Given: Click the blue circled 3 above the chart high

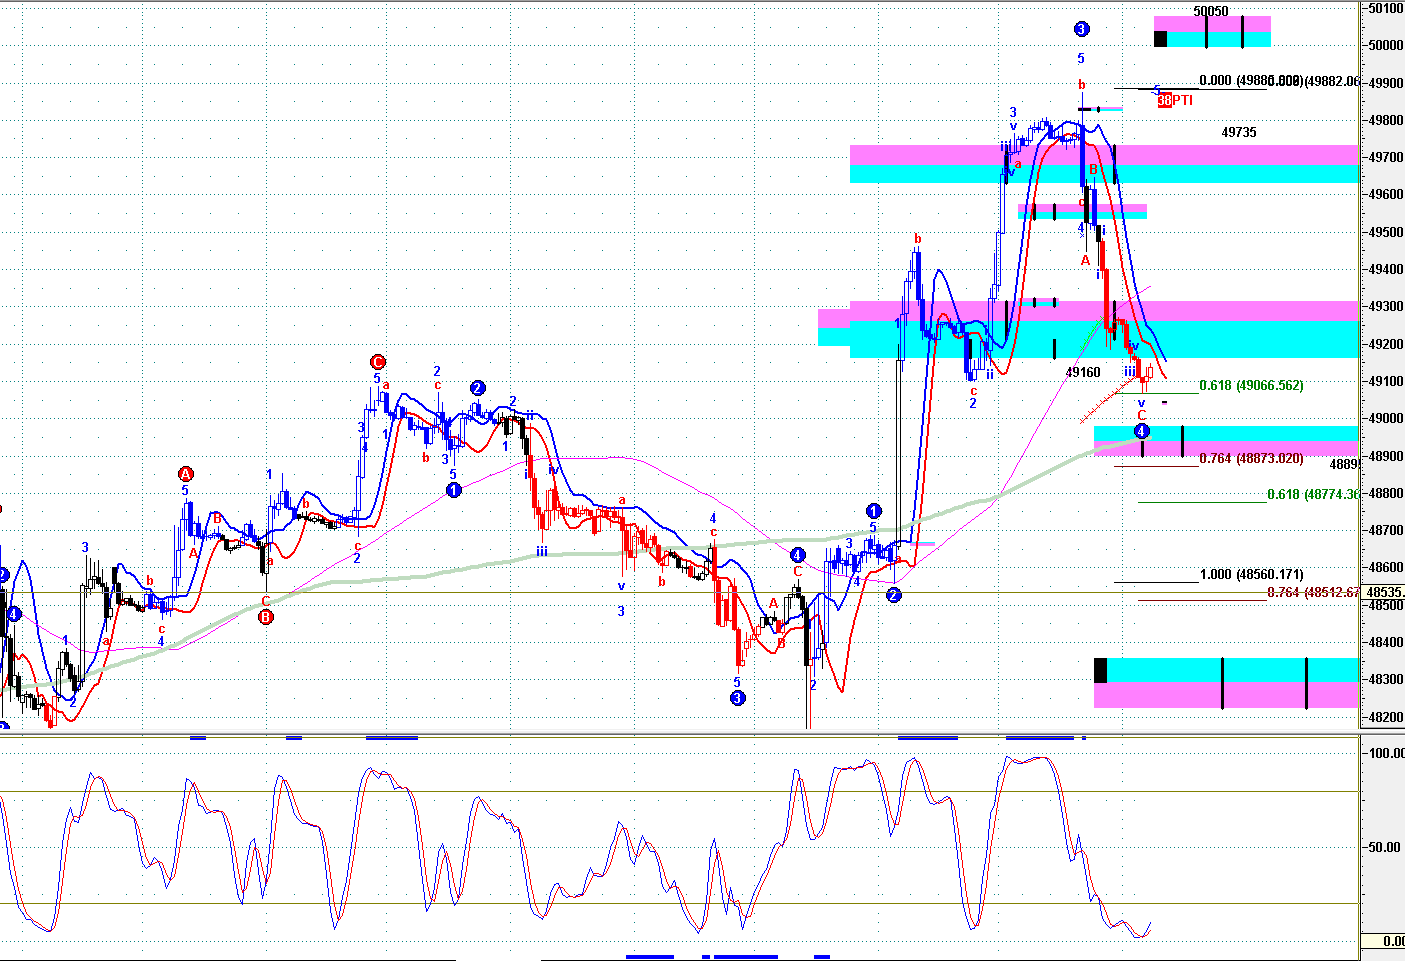Looking at the screenshot, I should [x=1081, y=30].
